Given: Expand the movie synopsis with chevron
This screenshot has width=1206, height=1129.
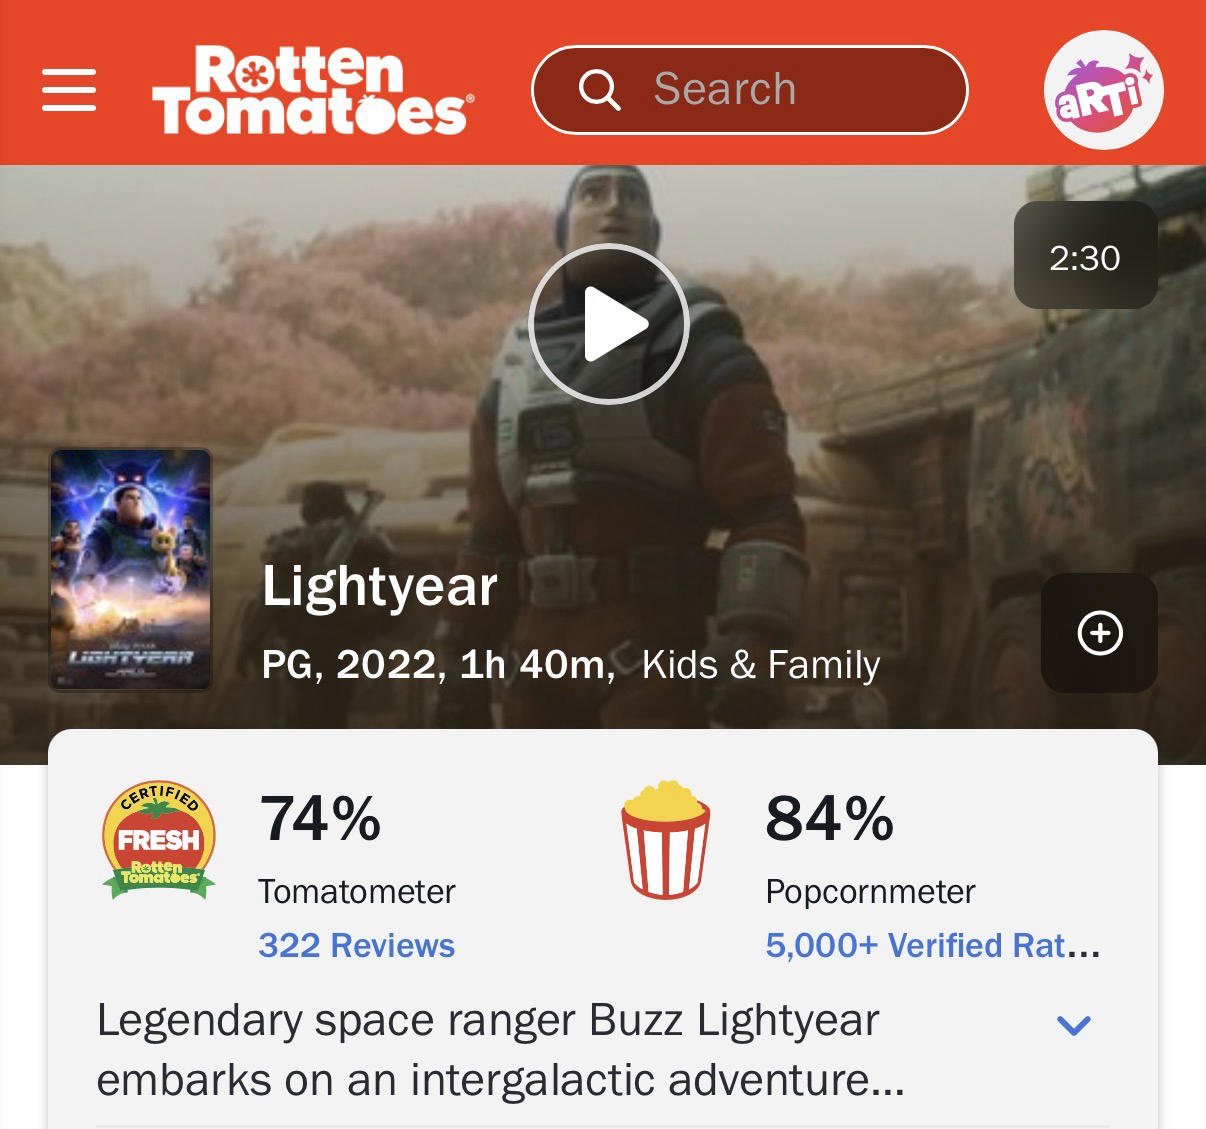Looking at the screenshot, I should (1073, 1025).
